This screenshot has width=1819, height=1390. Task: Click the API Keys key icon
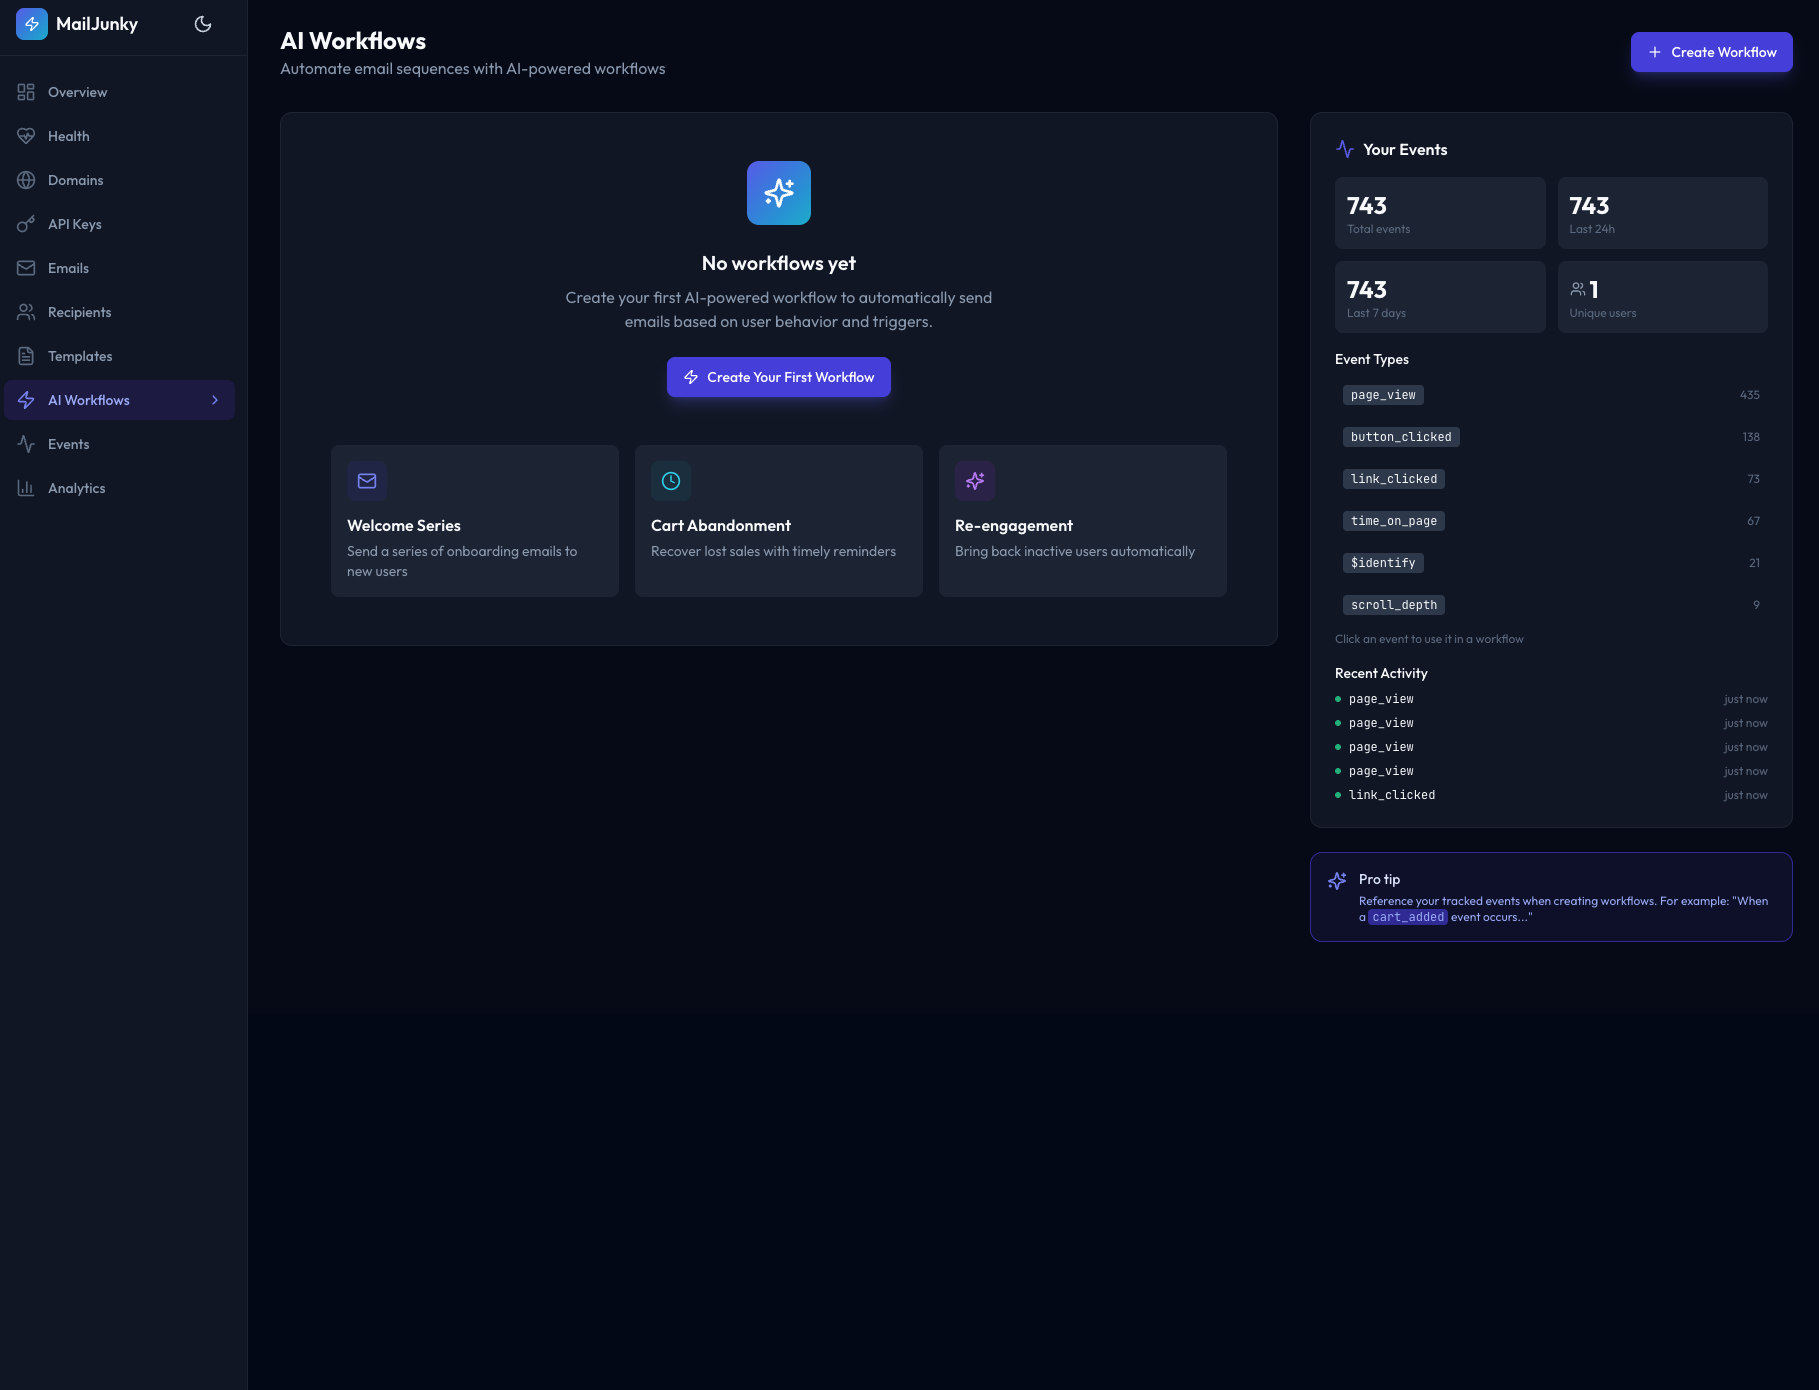27,224
